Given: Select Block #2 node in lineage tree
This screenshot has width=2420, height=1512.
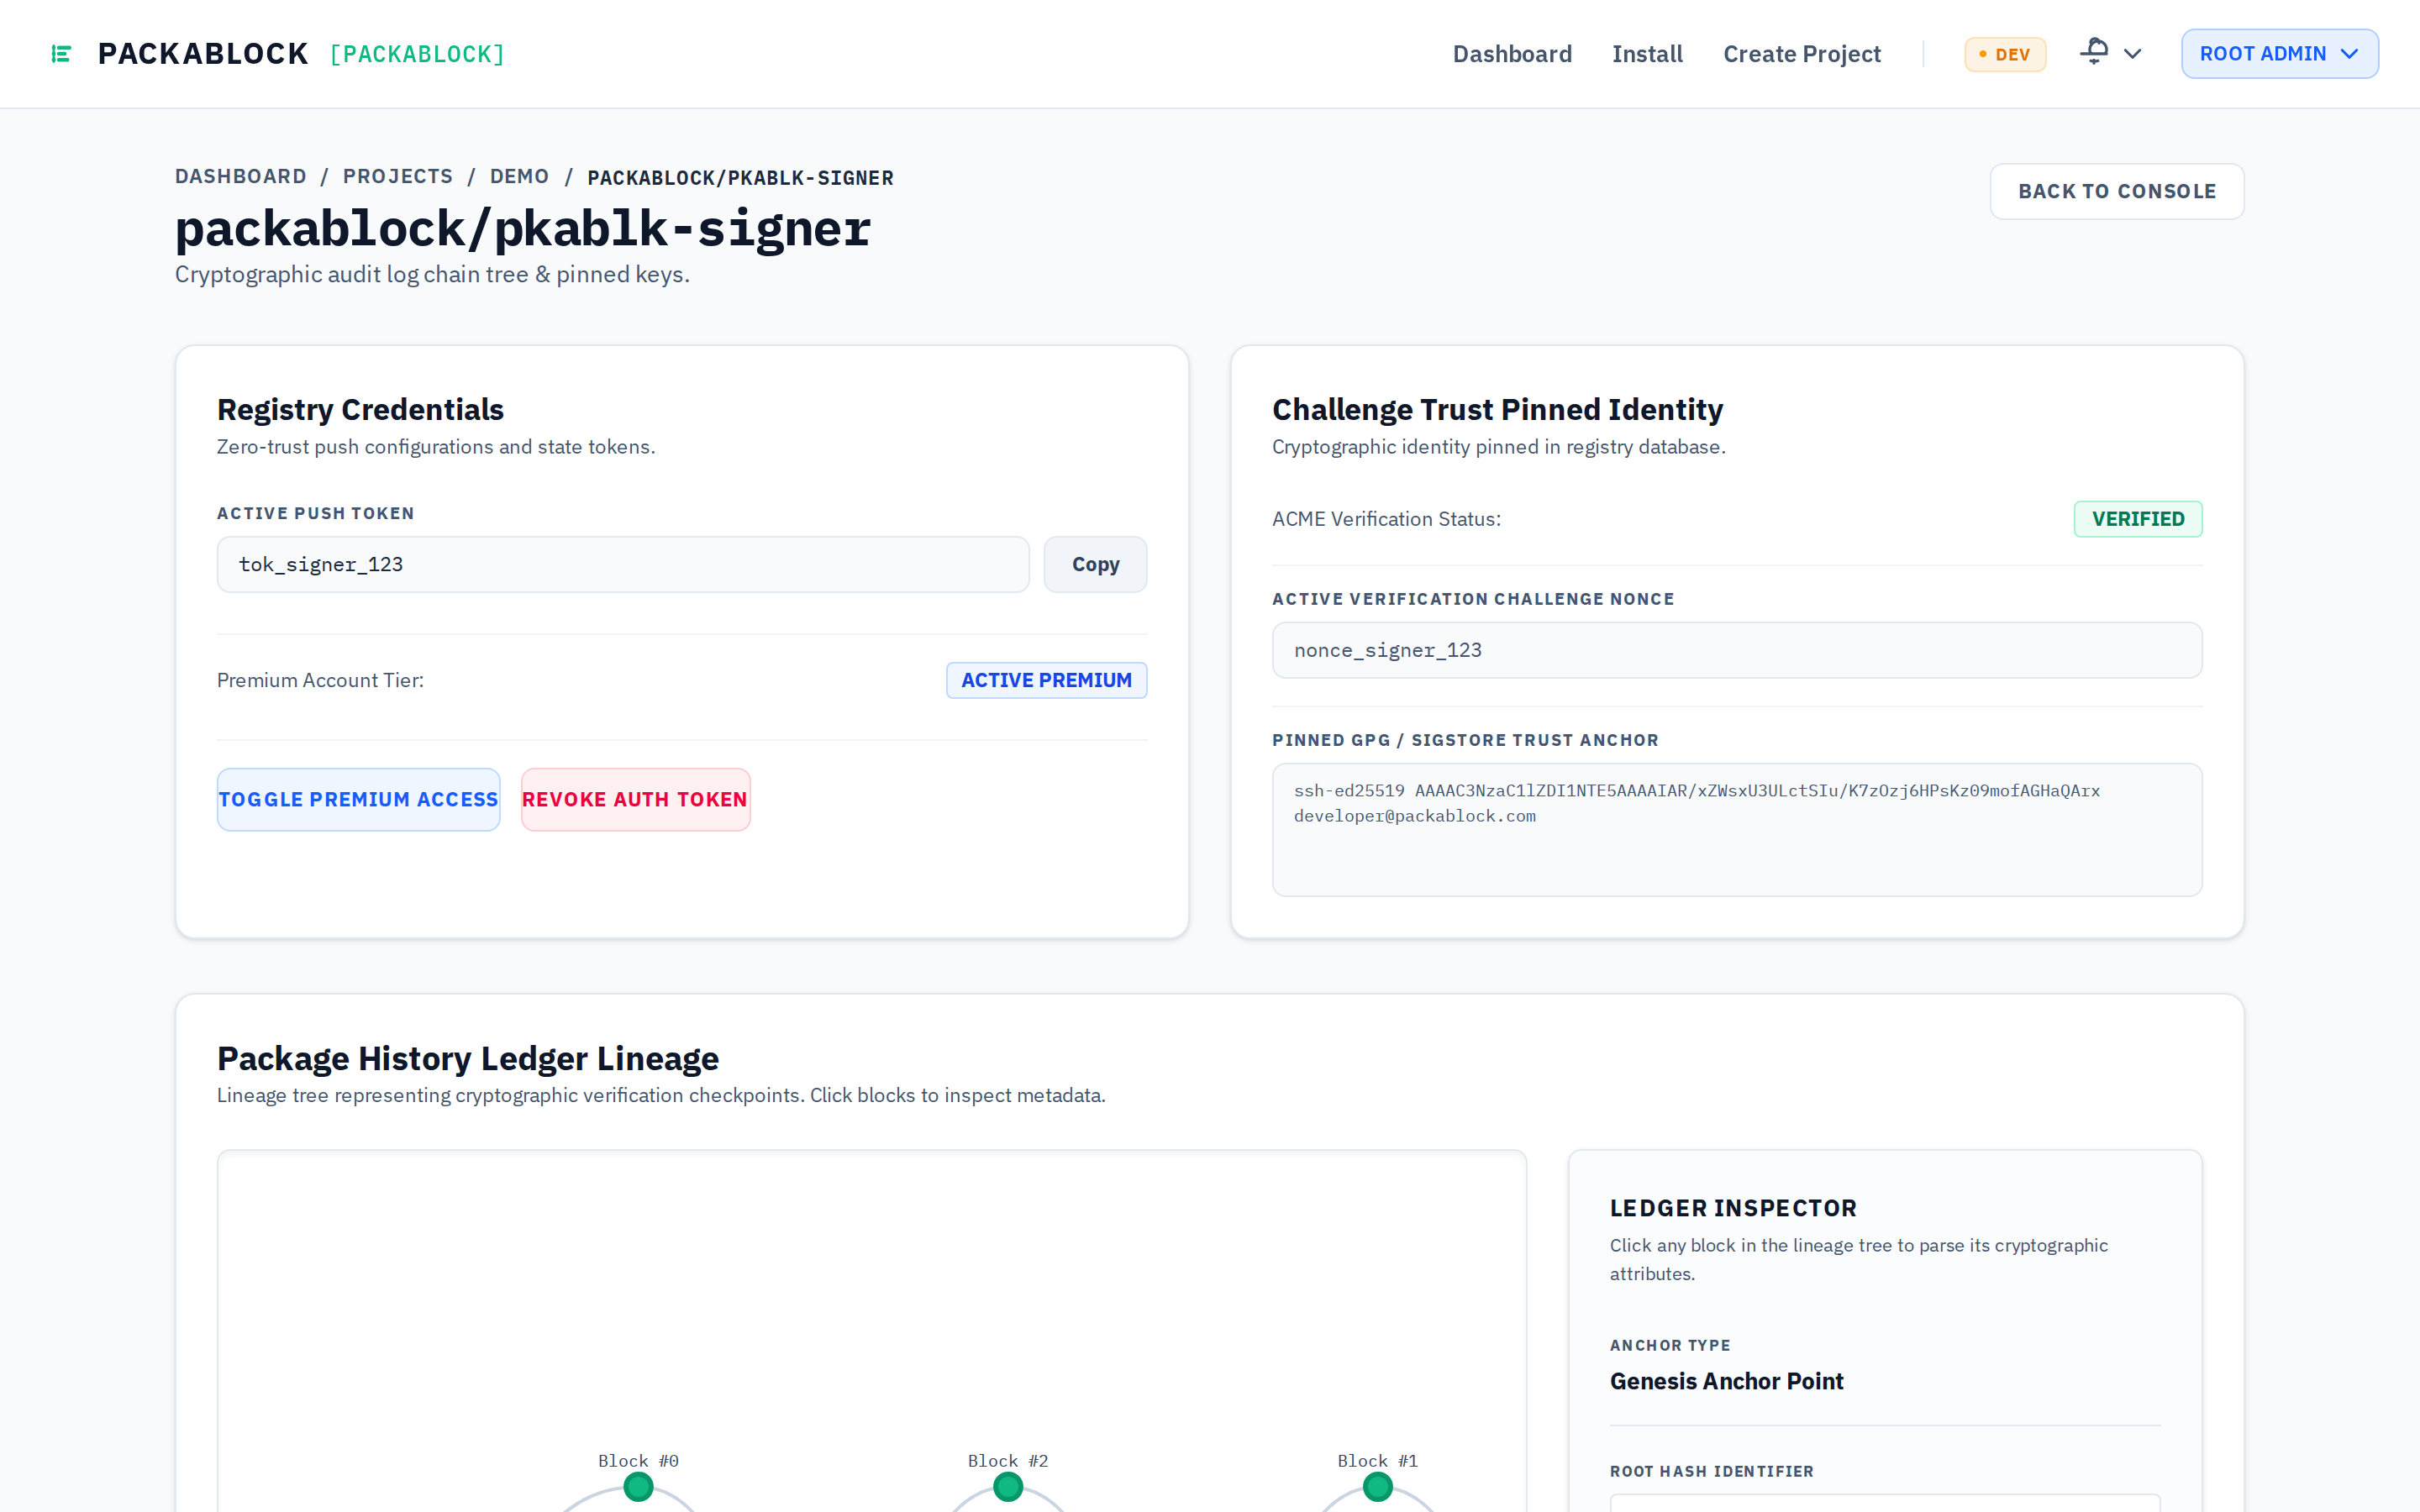Looking at the screenshot, I should pyautogui.click(x=1008, y=1487).
